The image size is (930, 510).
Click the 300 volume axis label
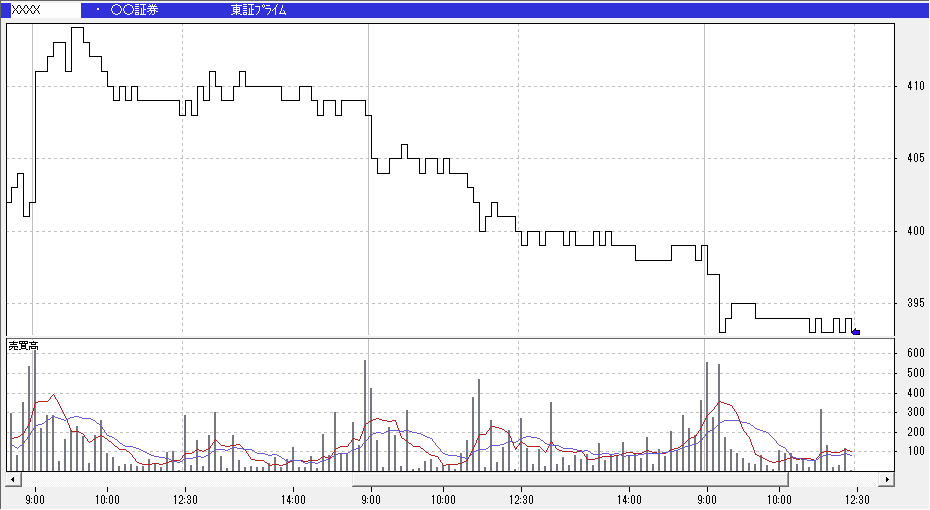916,412
